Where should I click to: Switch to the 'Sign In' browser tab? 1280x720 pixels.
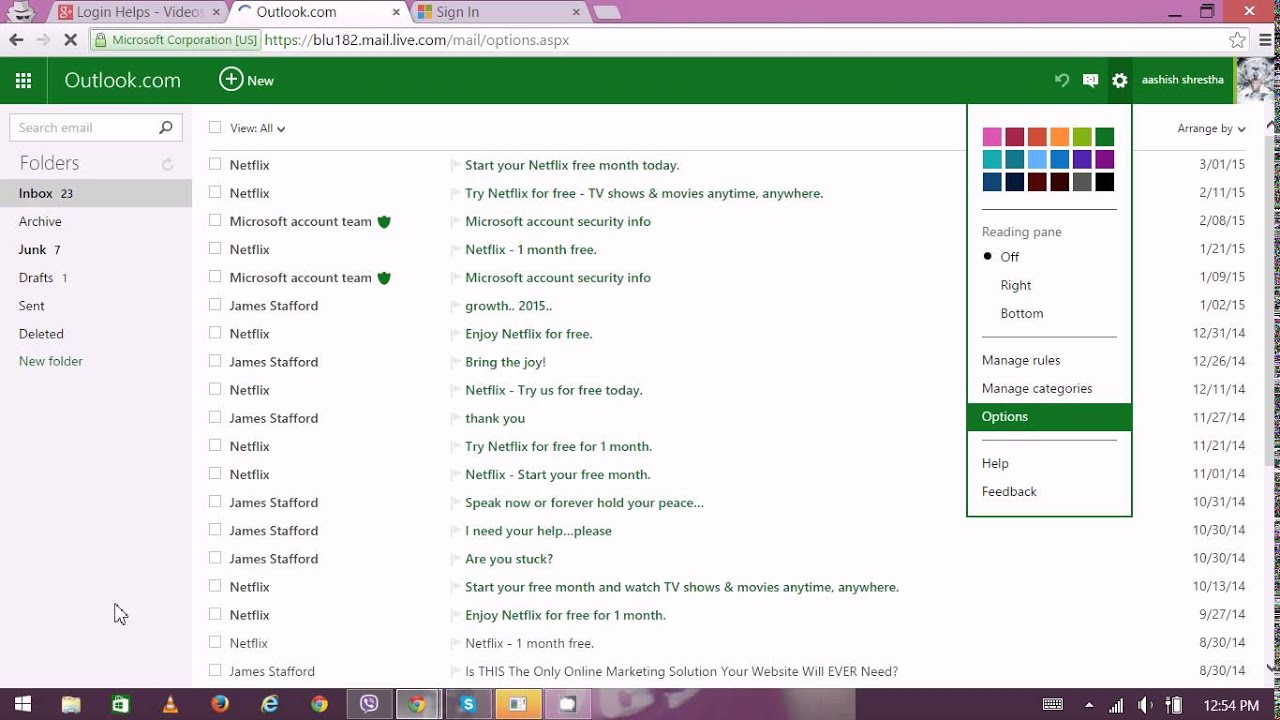point(500,12)
